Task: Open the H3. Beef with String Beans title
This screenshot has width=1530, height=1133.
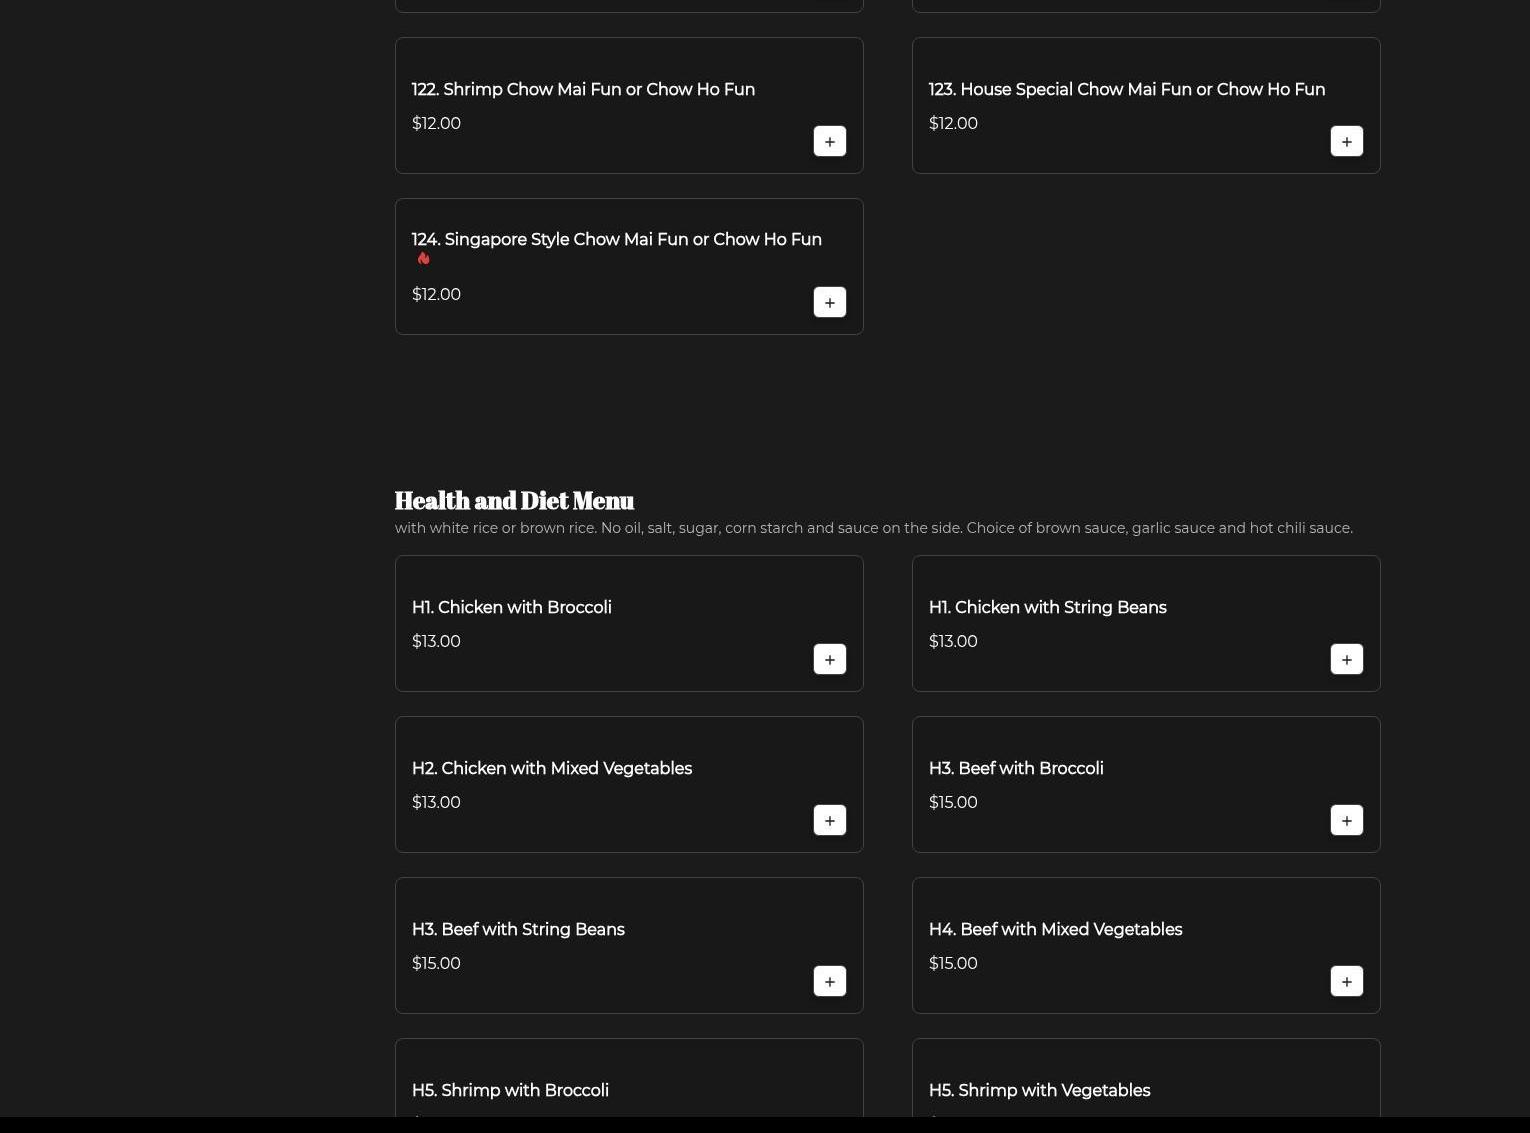Action: [x=518, y=929]
